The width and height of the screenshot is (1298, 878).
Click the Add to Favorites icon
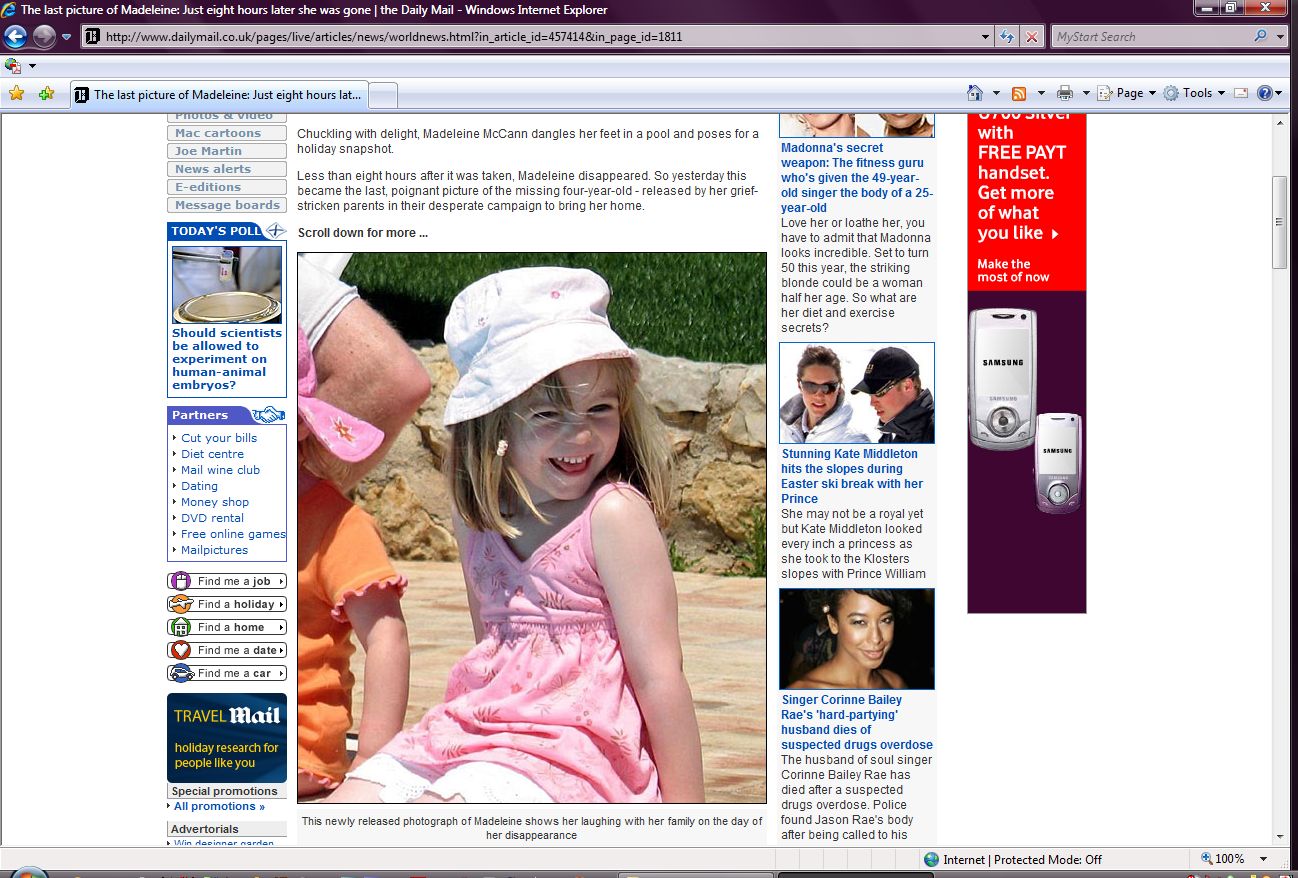click(x=46, y=94)
